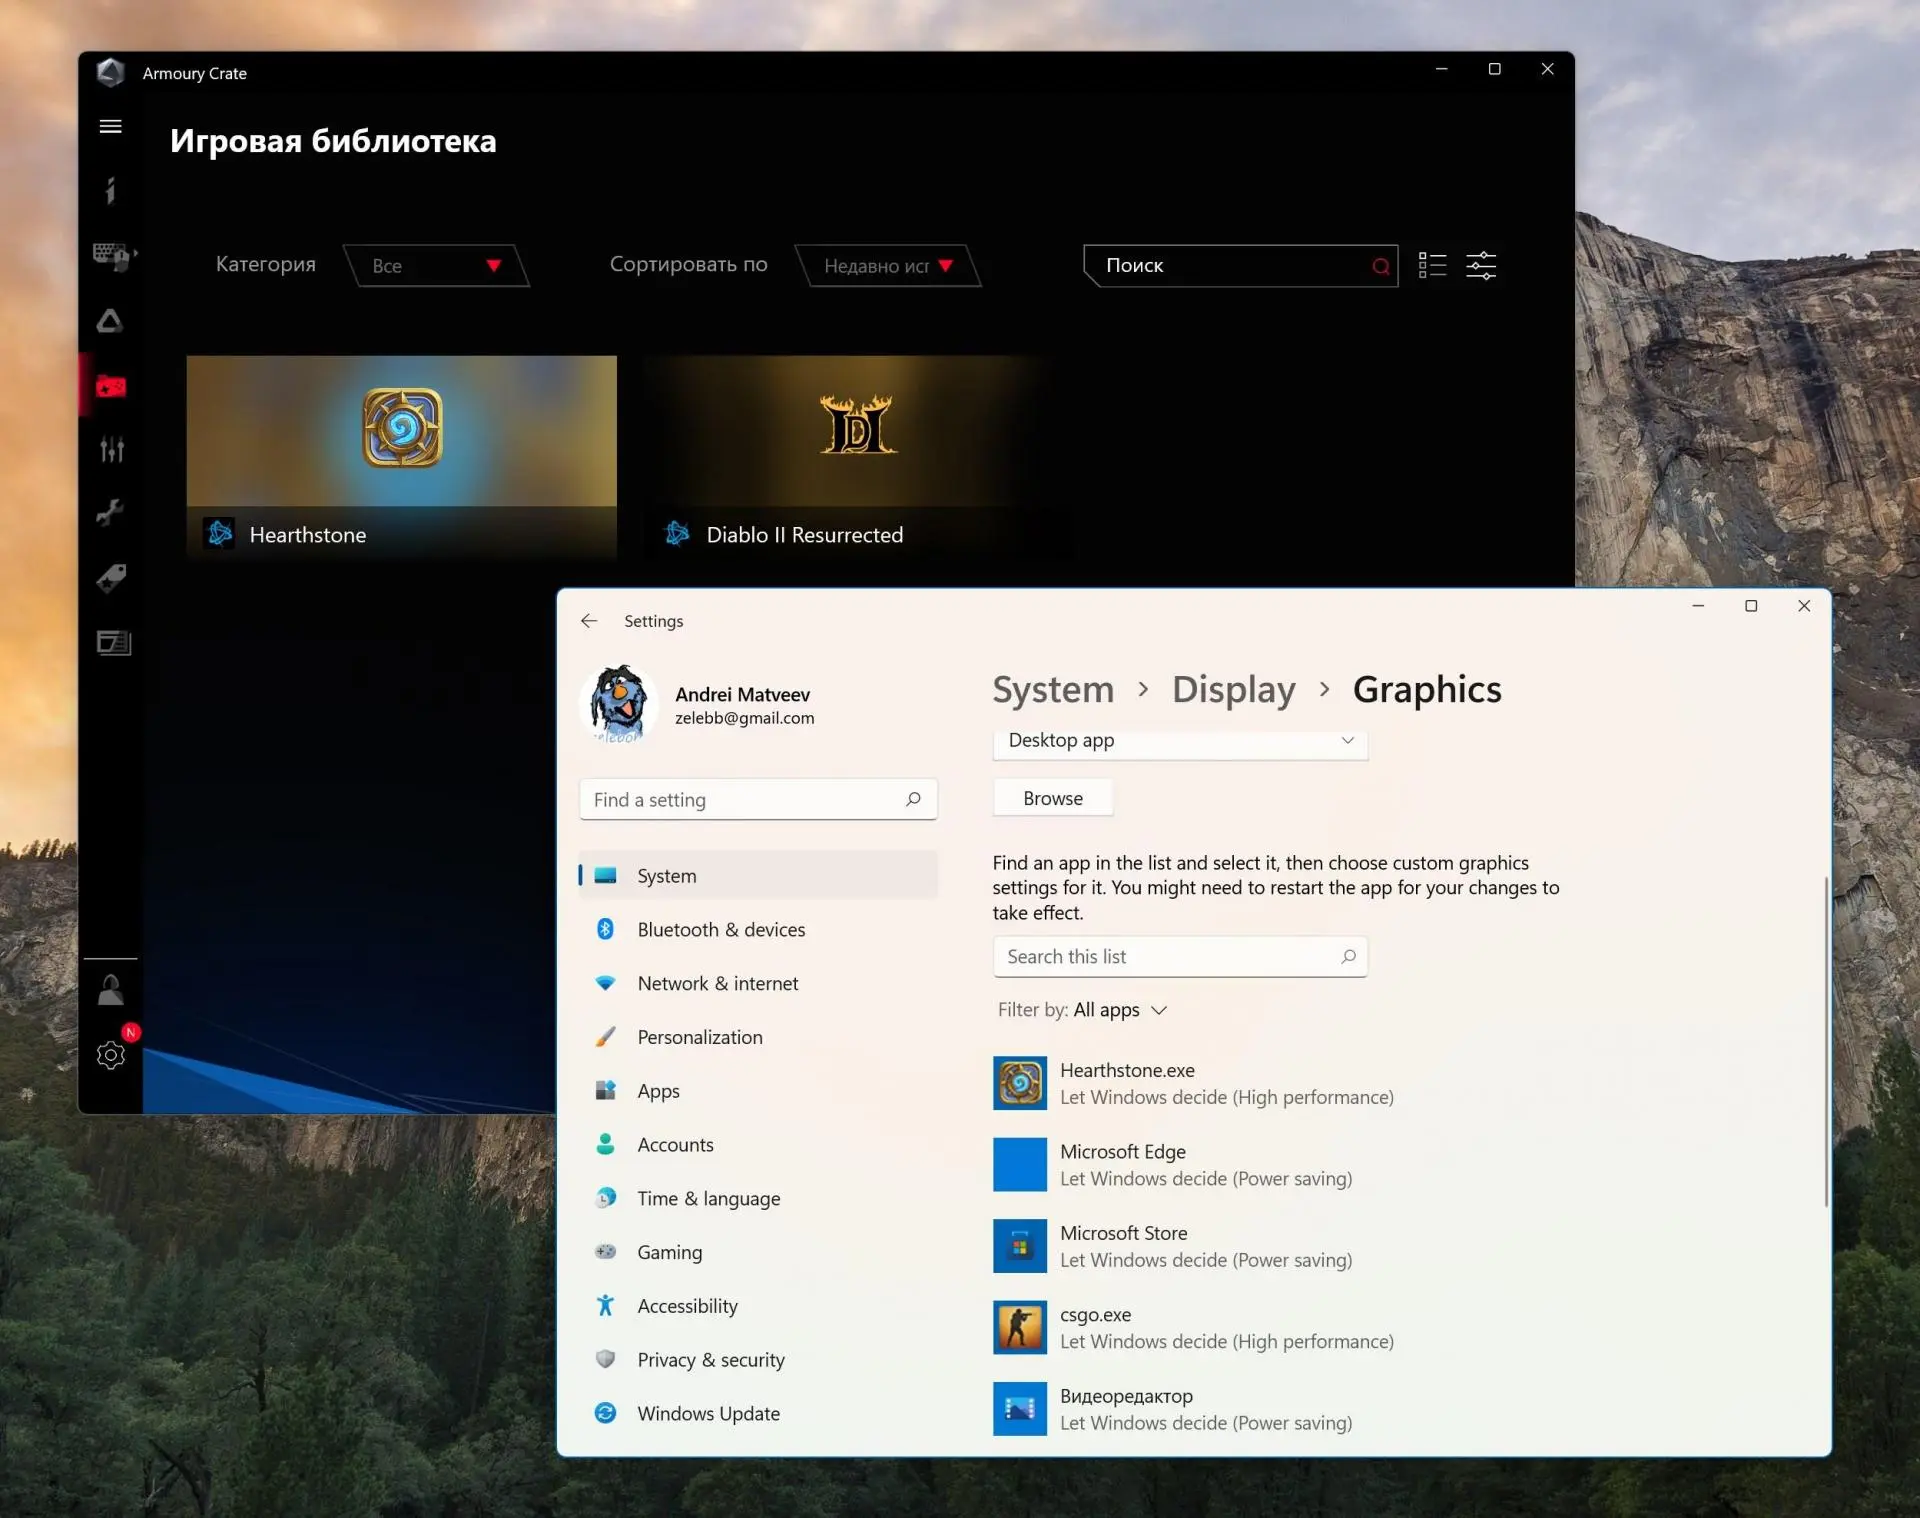
Task: Open the Diablo II Resurrected game tile
Action: (x=856, y=456)
